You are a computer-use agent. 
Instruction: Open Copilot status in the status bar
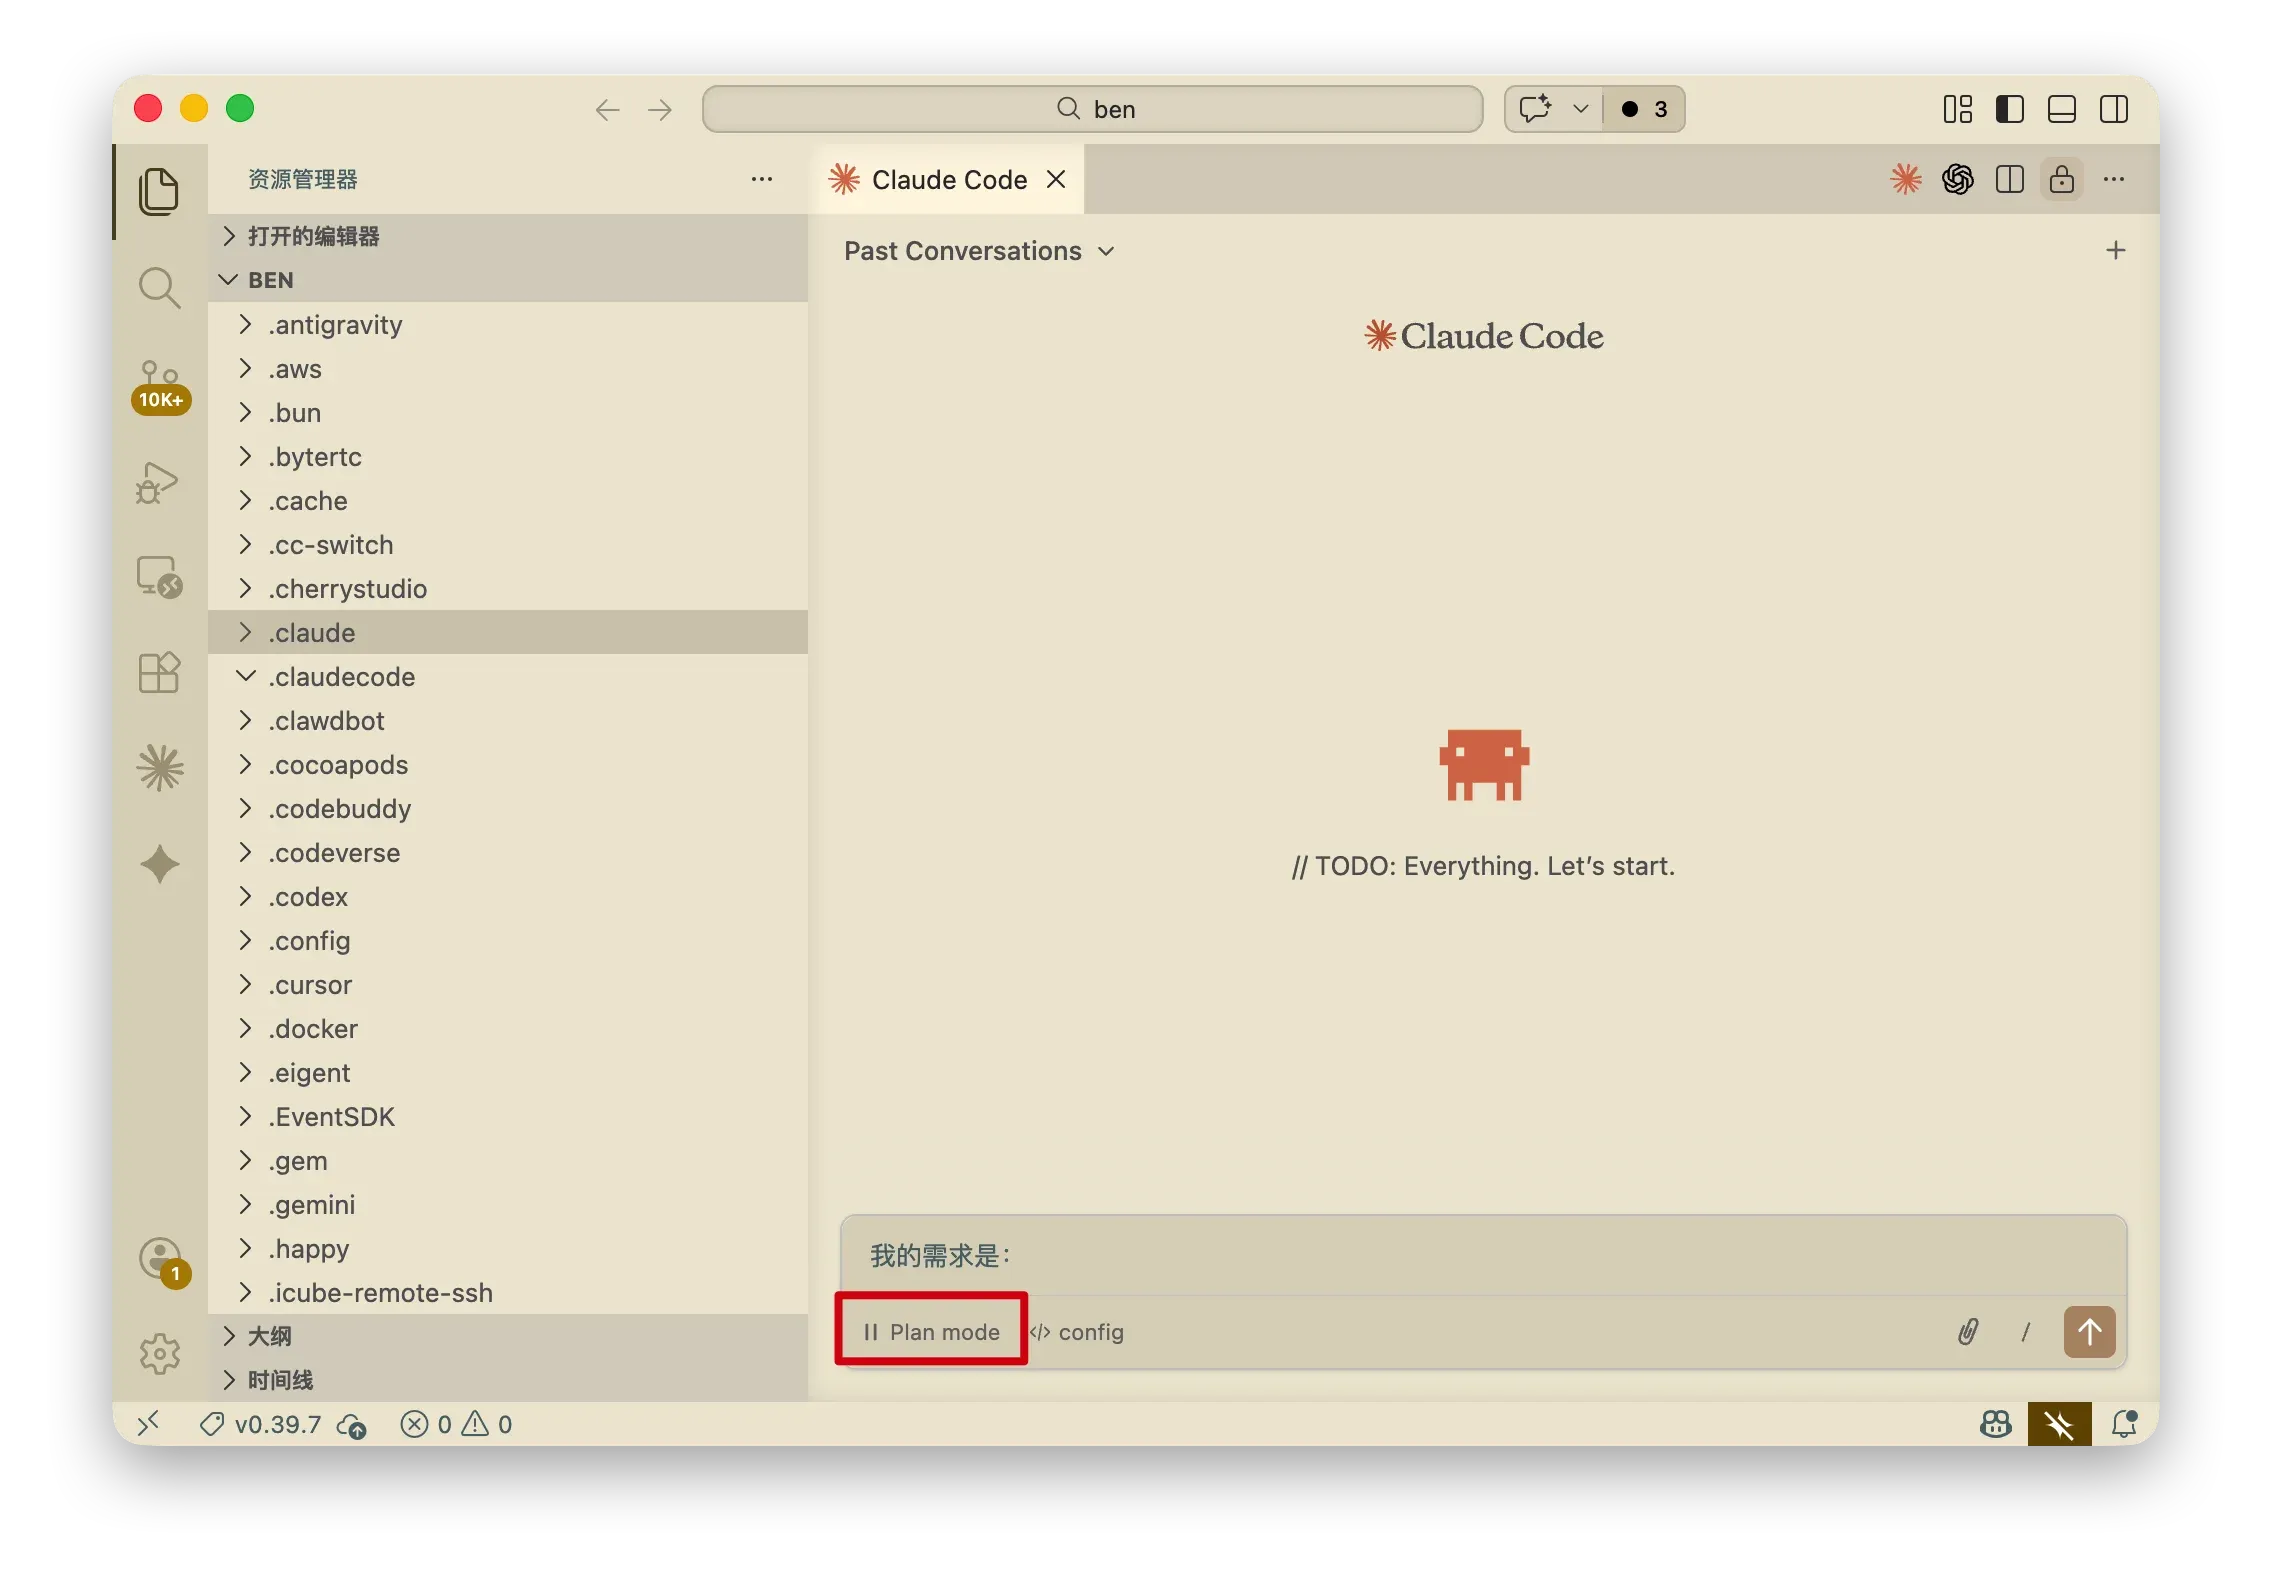pyautogui.click(x=1996, y=1423)
